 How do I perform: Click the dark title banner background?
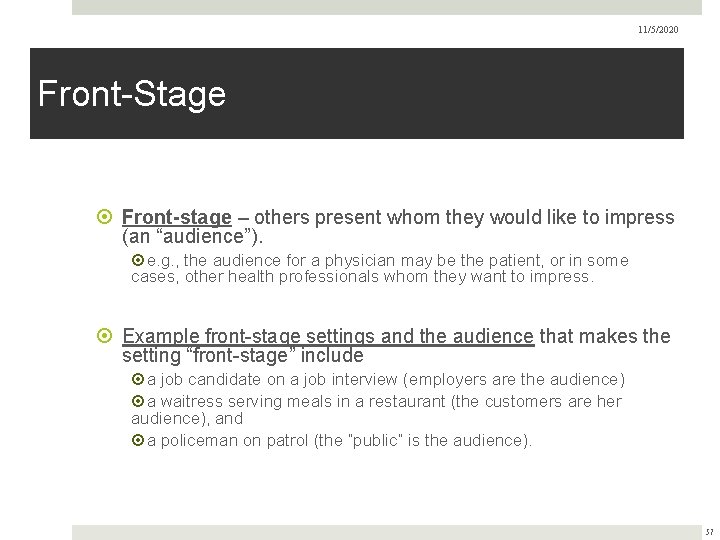[450, 95]
